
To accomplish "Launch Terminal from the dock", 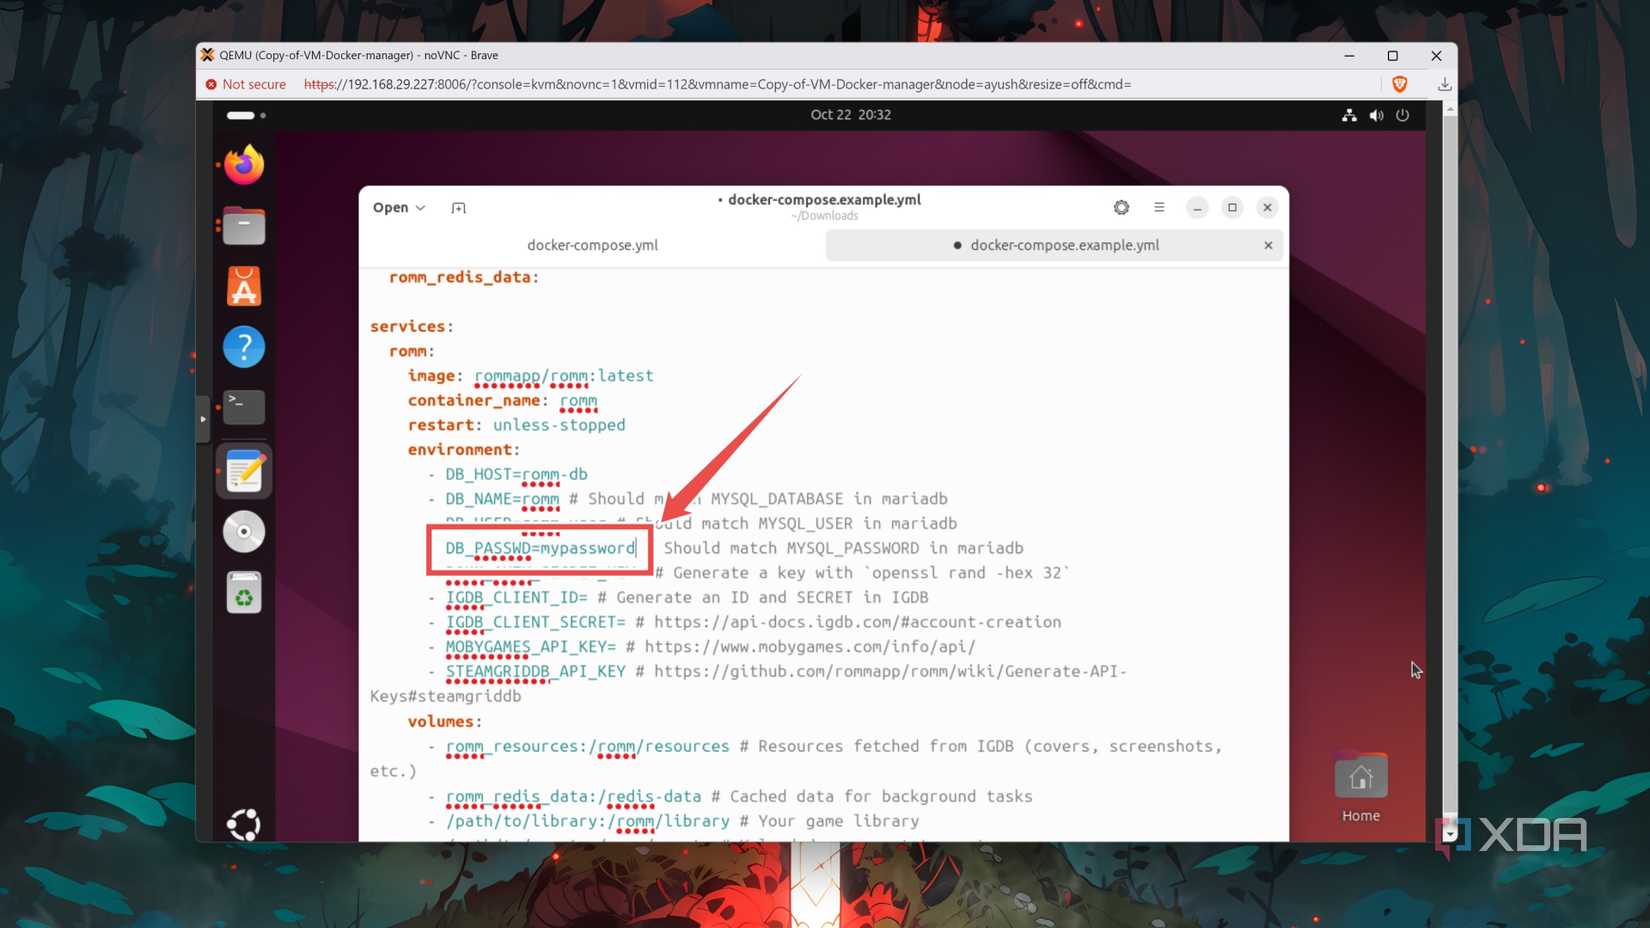I will click(x=243, y=407).
